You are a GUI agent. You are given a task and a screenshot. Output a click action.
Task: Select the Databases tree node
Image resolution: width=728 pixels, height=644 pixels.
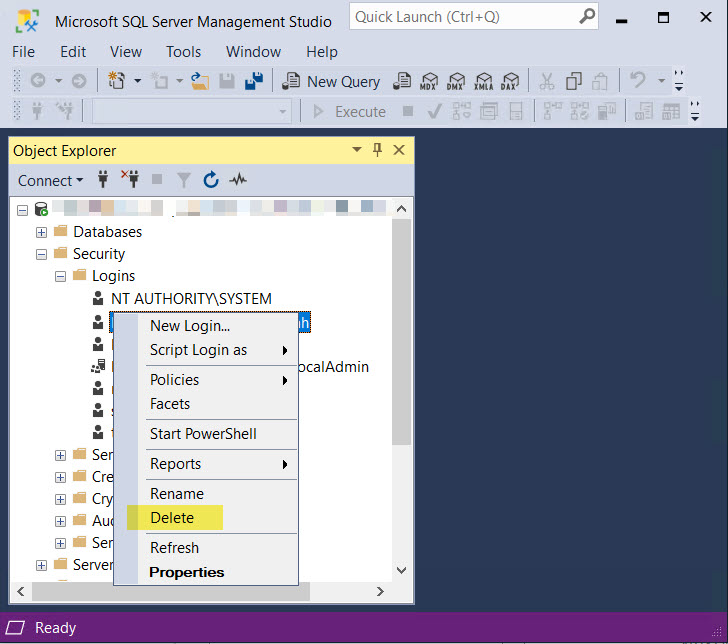[108, 232]
